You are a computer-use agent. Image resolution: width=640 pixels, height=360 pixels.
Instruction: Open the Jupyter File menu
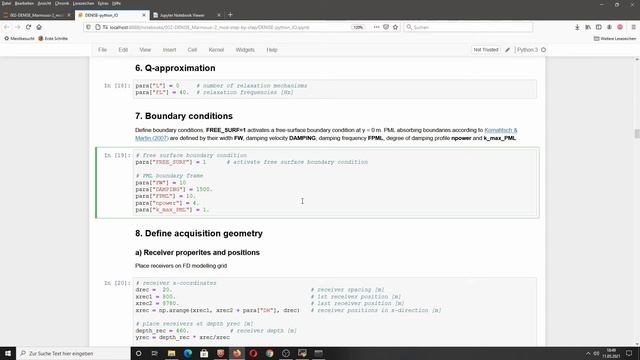point(102,50)
